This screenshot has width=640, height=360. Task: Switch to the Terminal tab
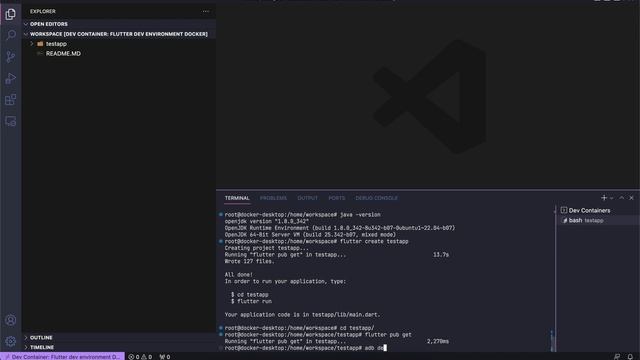tap(237, 198)
